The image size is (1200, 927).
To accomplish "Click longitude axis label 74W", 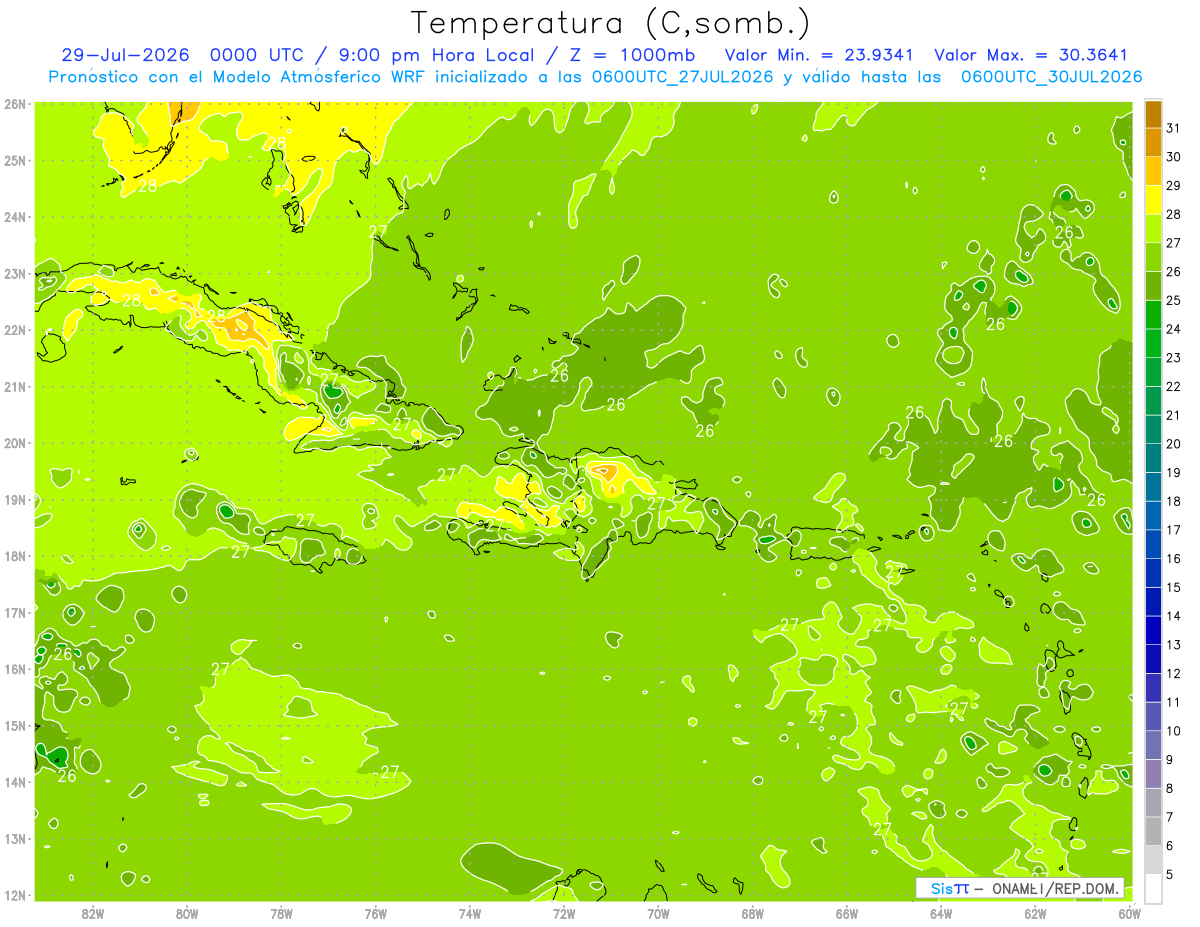I will click(470, 914).
